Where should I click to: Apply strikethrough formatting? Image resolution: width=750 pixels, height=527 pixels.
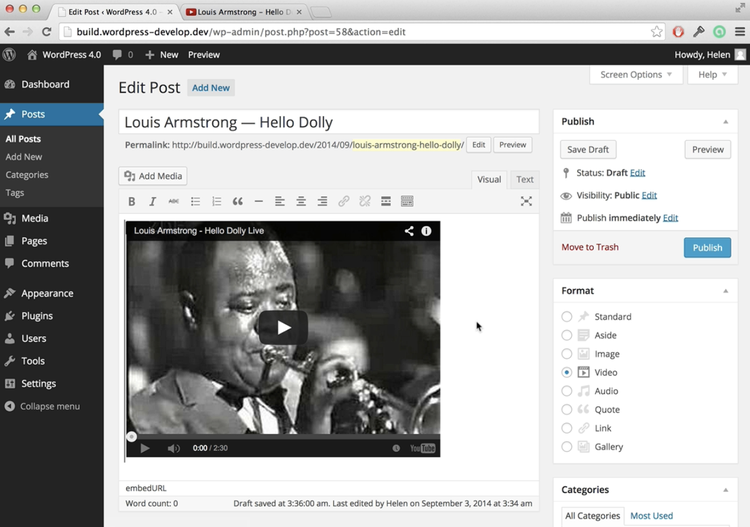pyautogui.click(x=174, y=201)
